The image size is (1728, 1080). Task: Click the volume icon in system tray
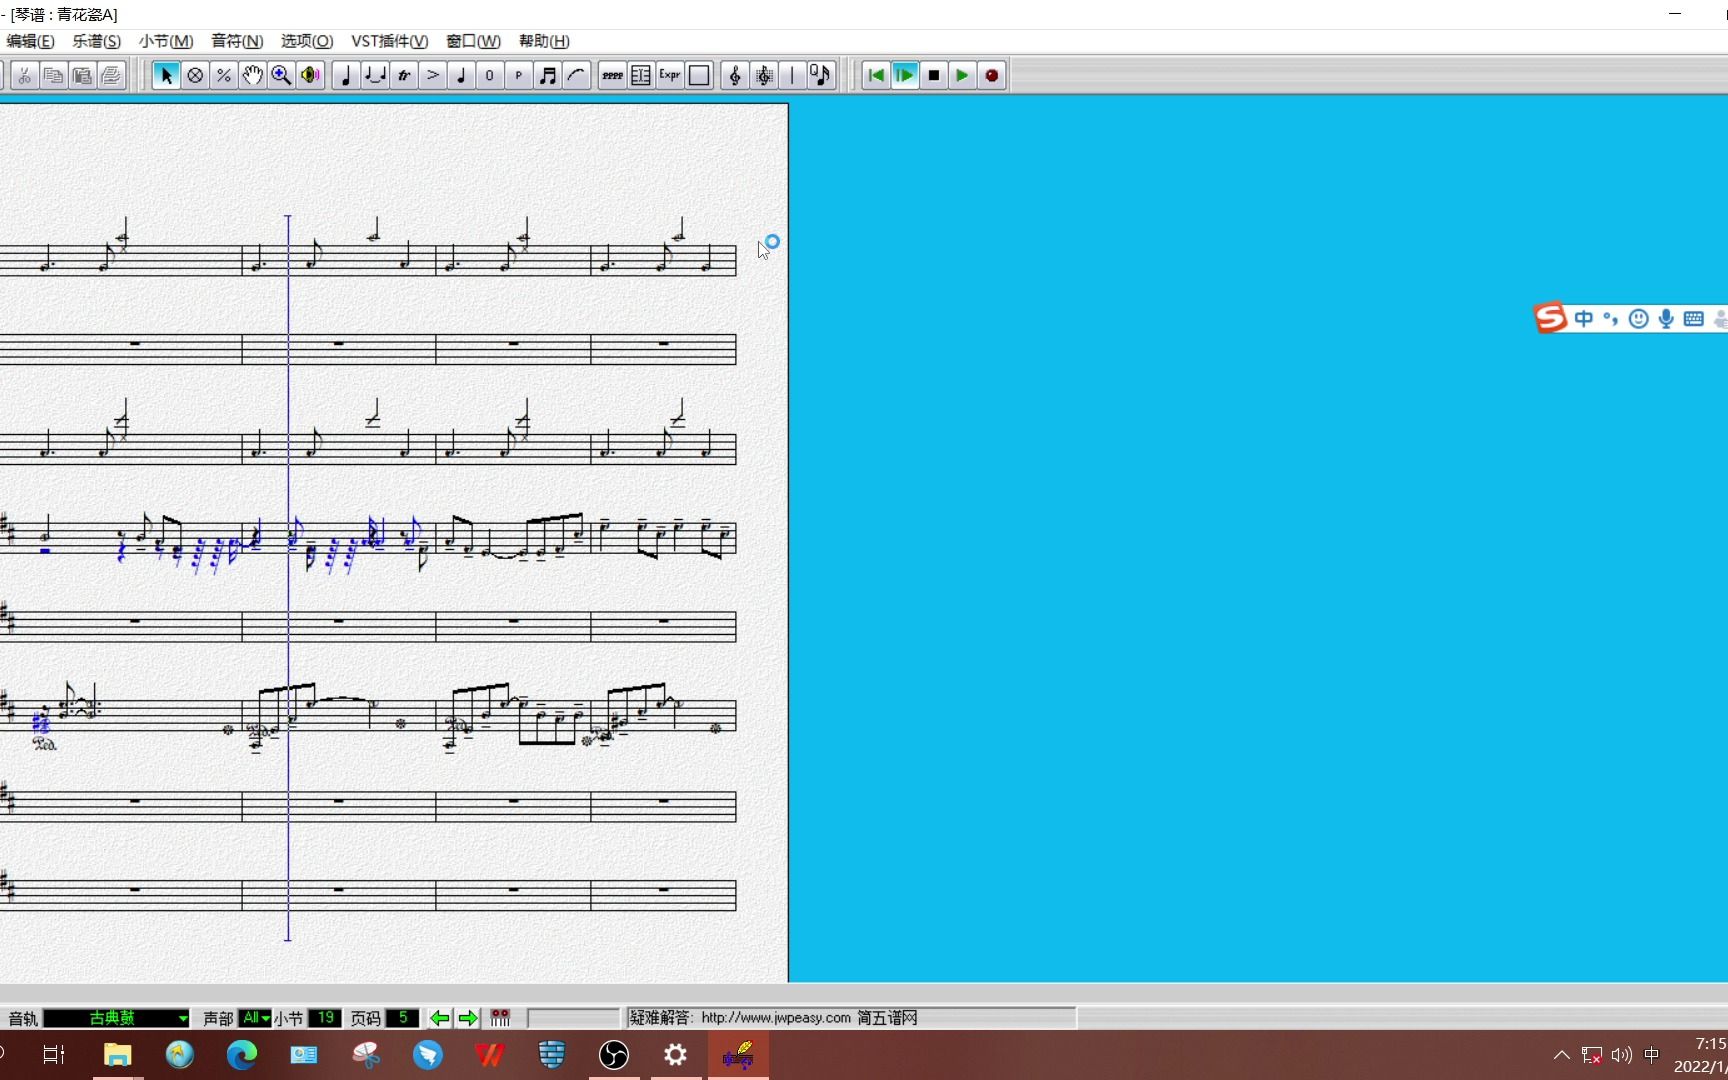point(1622,1055)
